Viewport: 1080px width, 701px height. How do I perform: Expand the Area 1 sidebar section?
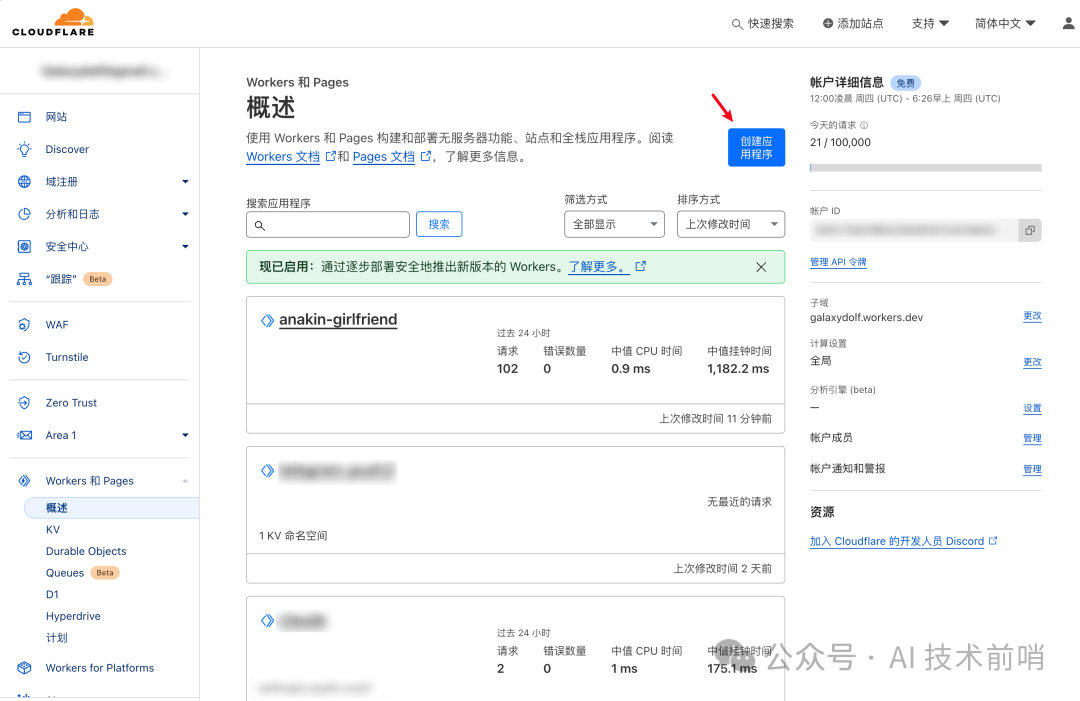point(185,435)
